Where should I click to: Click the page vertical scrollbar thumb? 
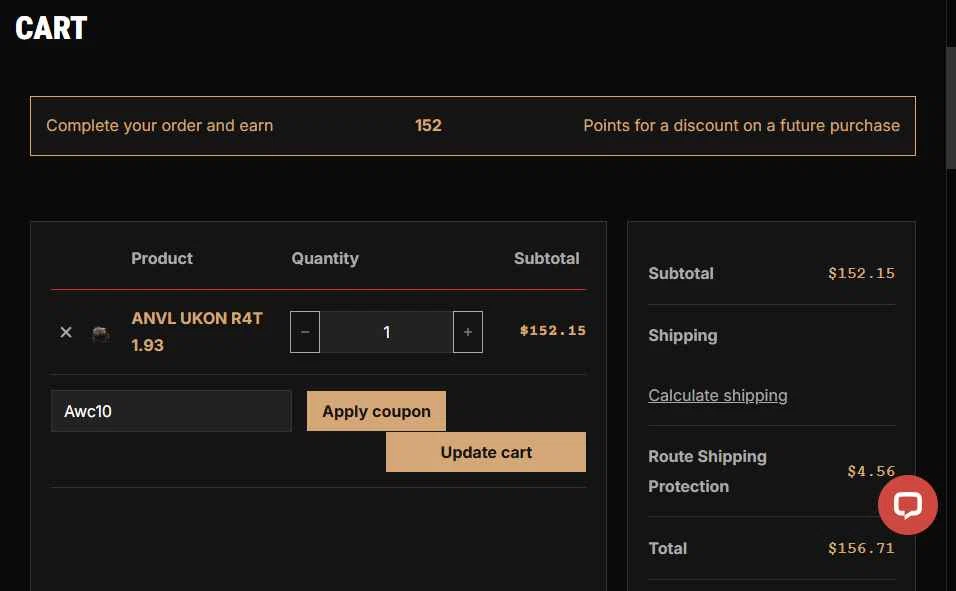pyautogui.click(x=951, y=107)
